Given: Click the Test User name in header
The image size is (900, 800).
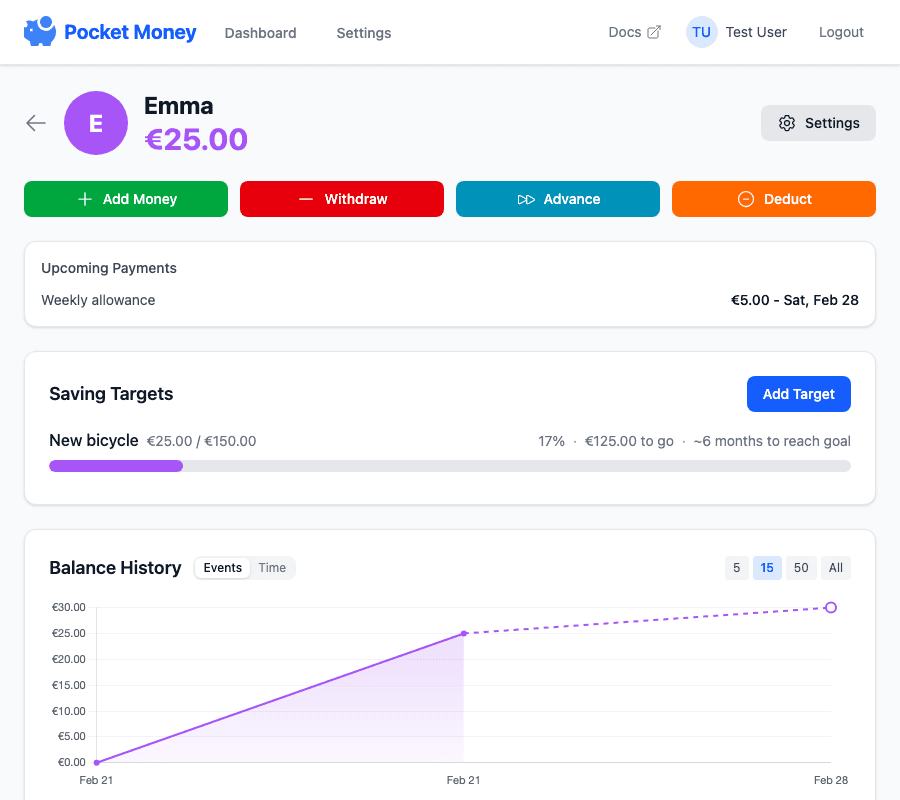Looking at the screenshot, I should pos(756,32).
